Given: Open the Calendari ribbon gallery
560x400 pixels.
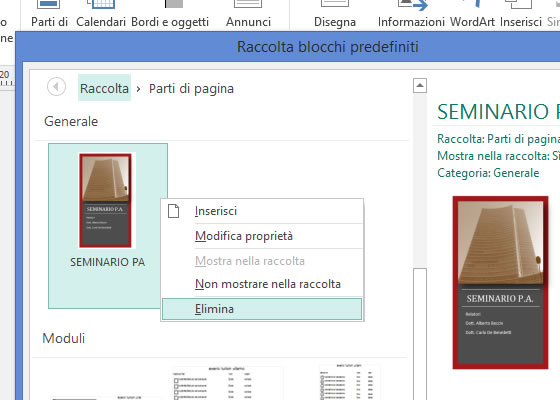Looking at the screenshot, I should 101,14.
